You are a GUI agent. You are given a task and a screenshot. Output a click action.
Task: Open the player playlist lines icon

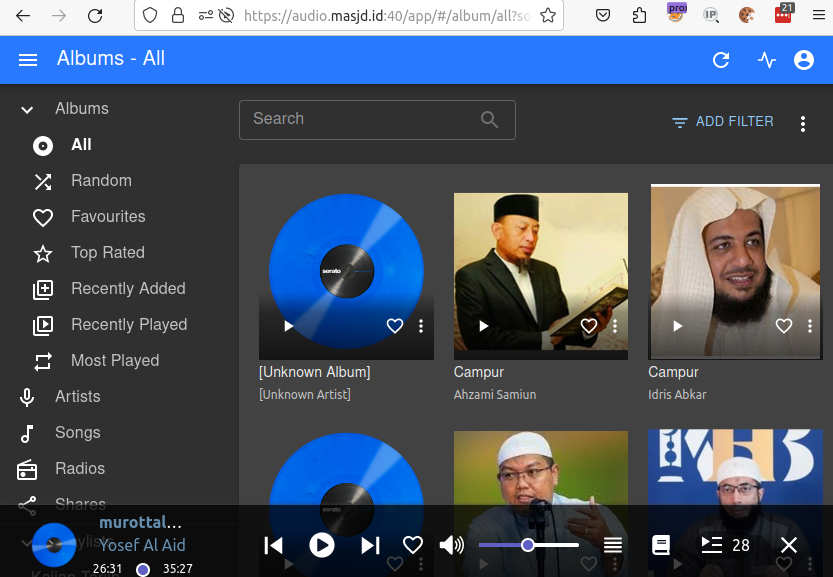[613, 545]
